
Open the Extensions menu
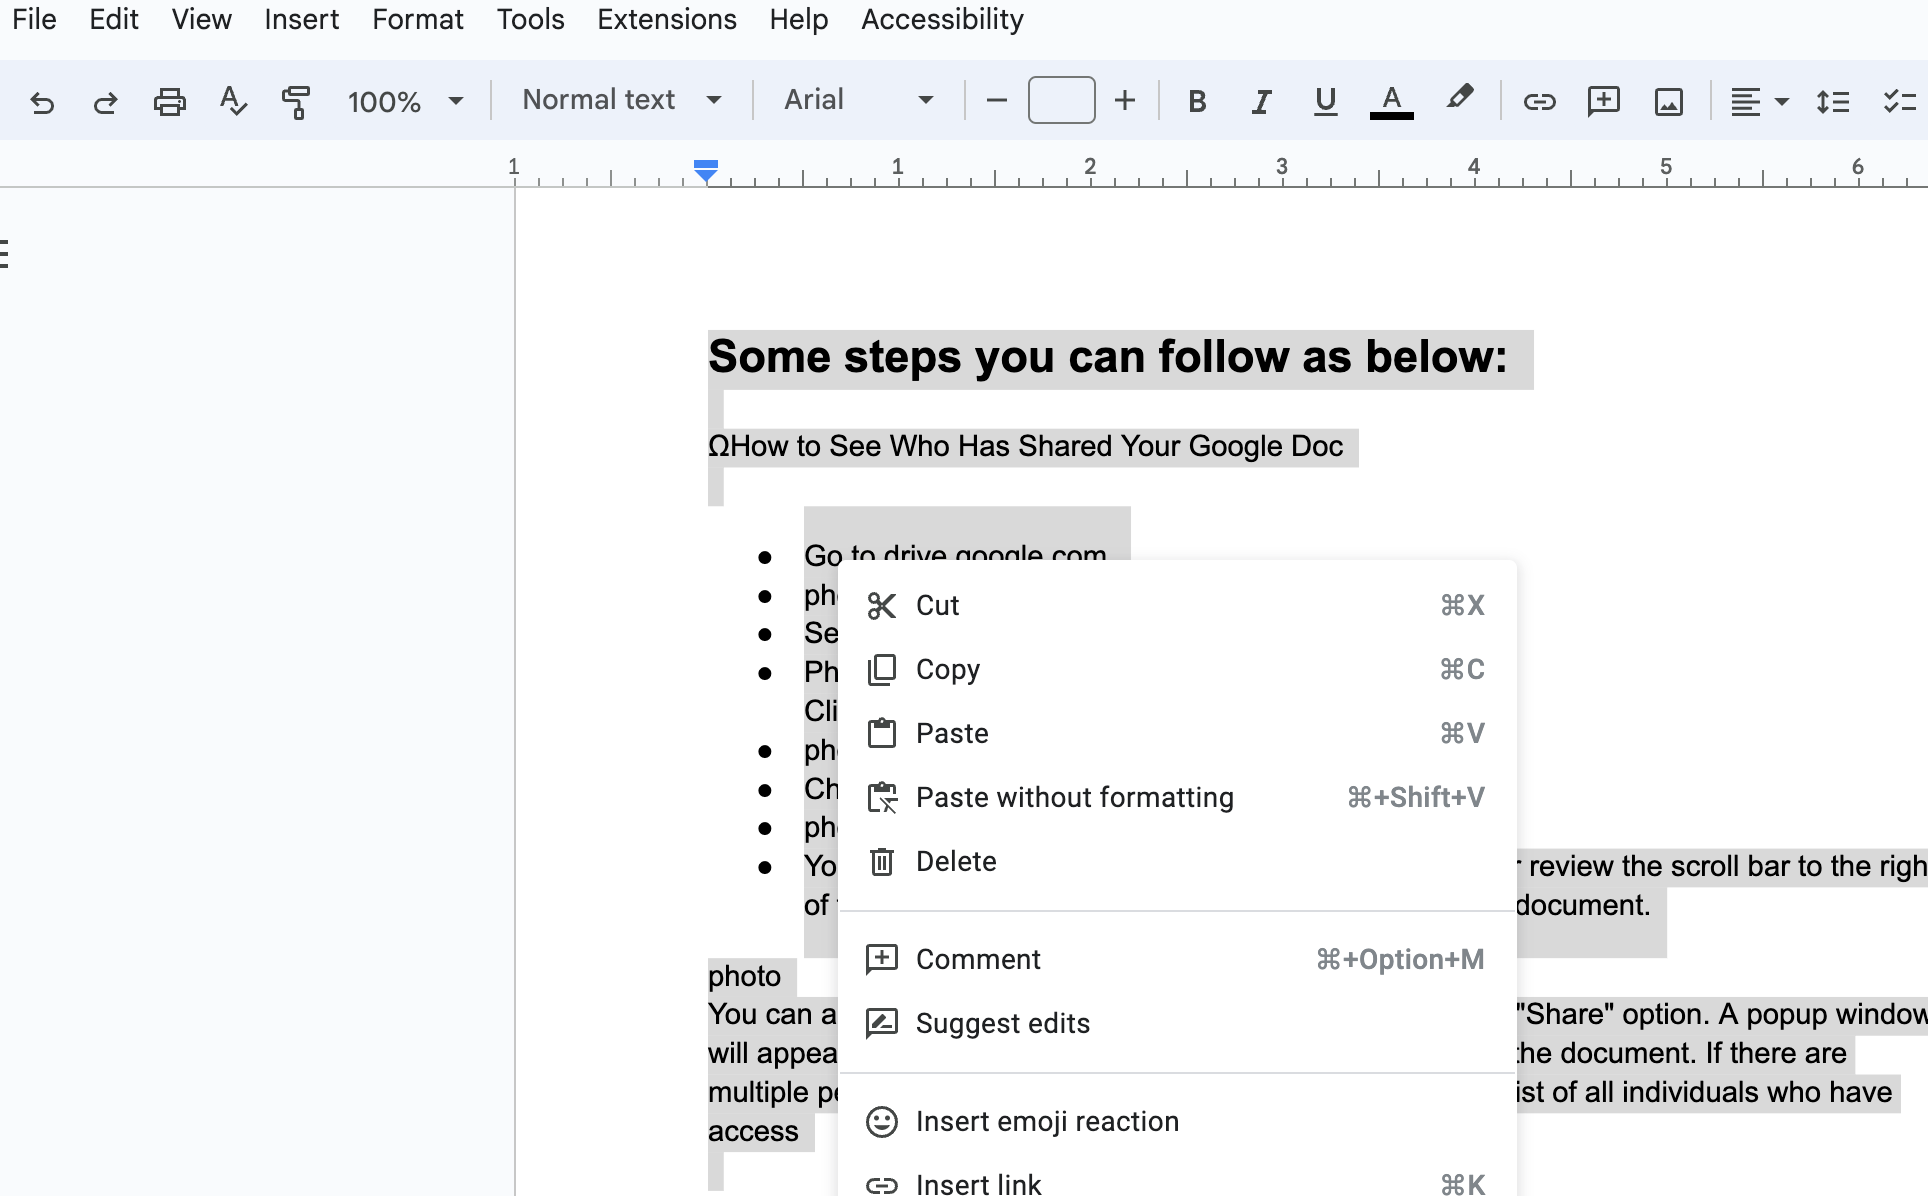[x=667, y=19]
